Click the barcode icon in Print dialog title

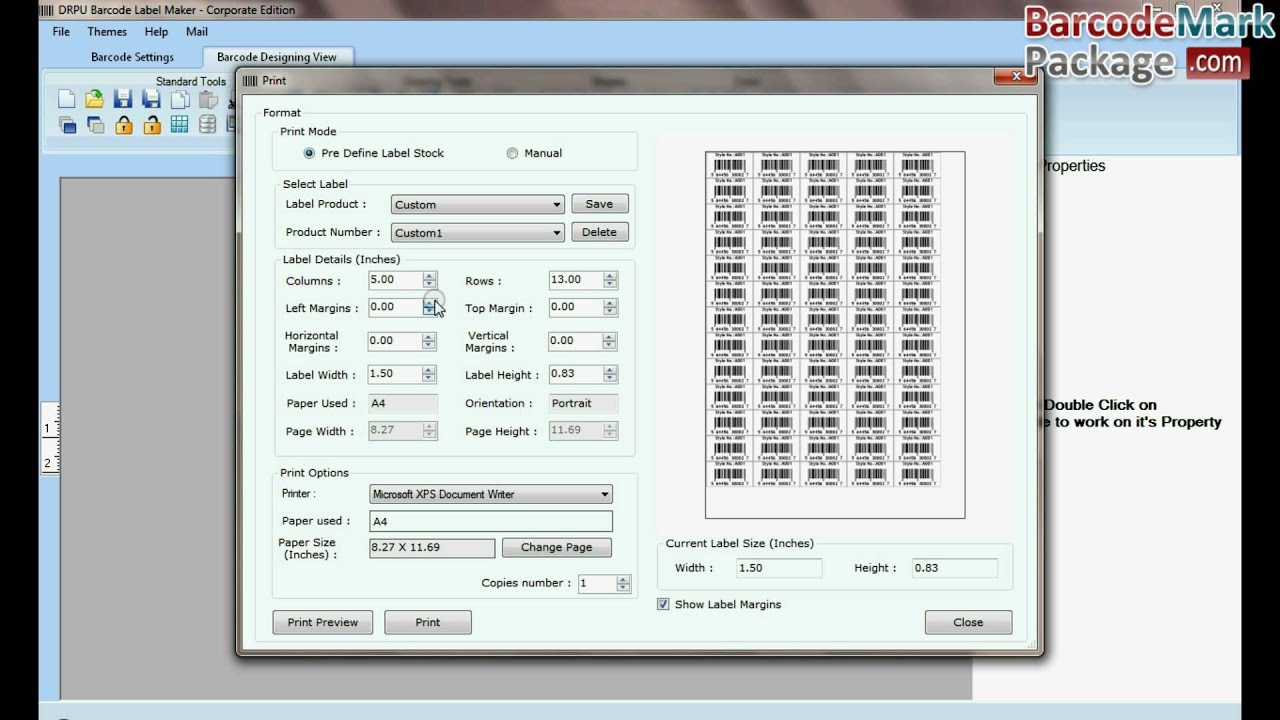tap(250, 81)
